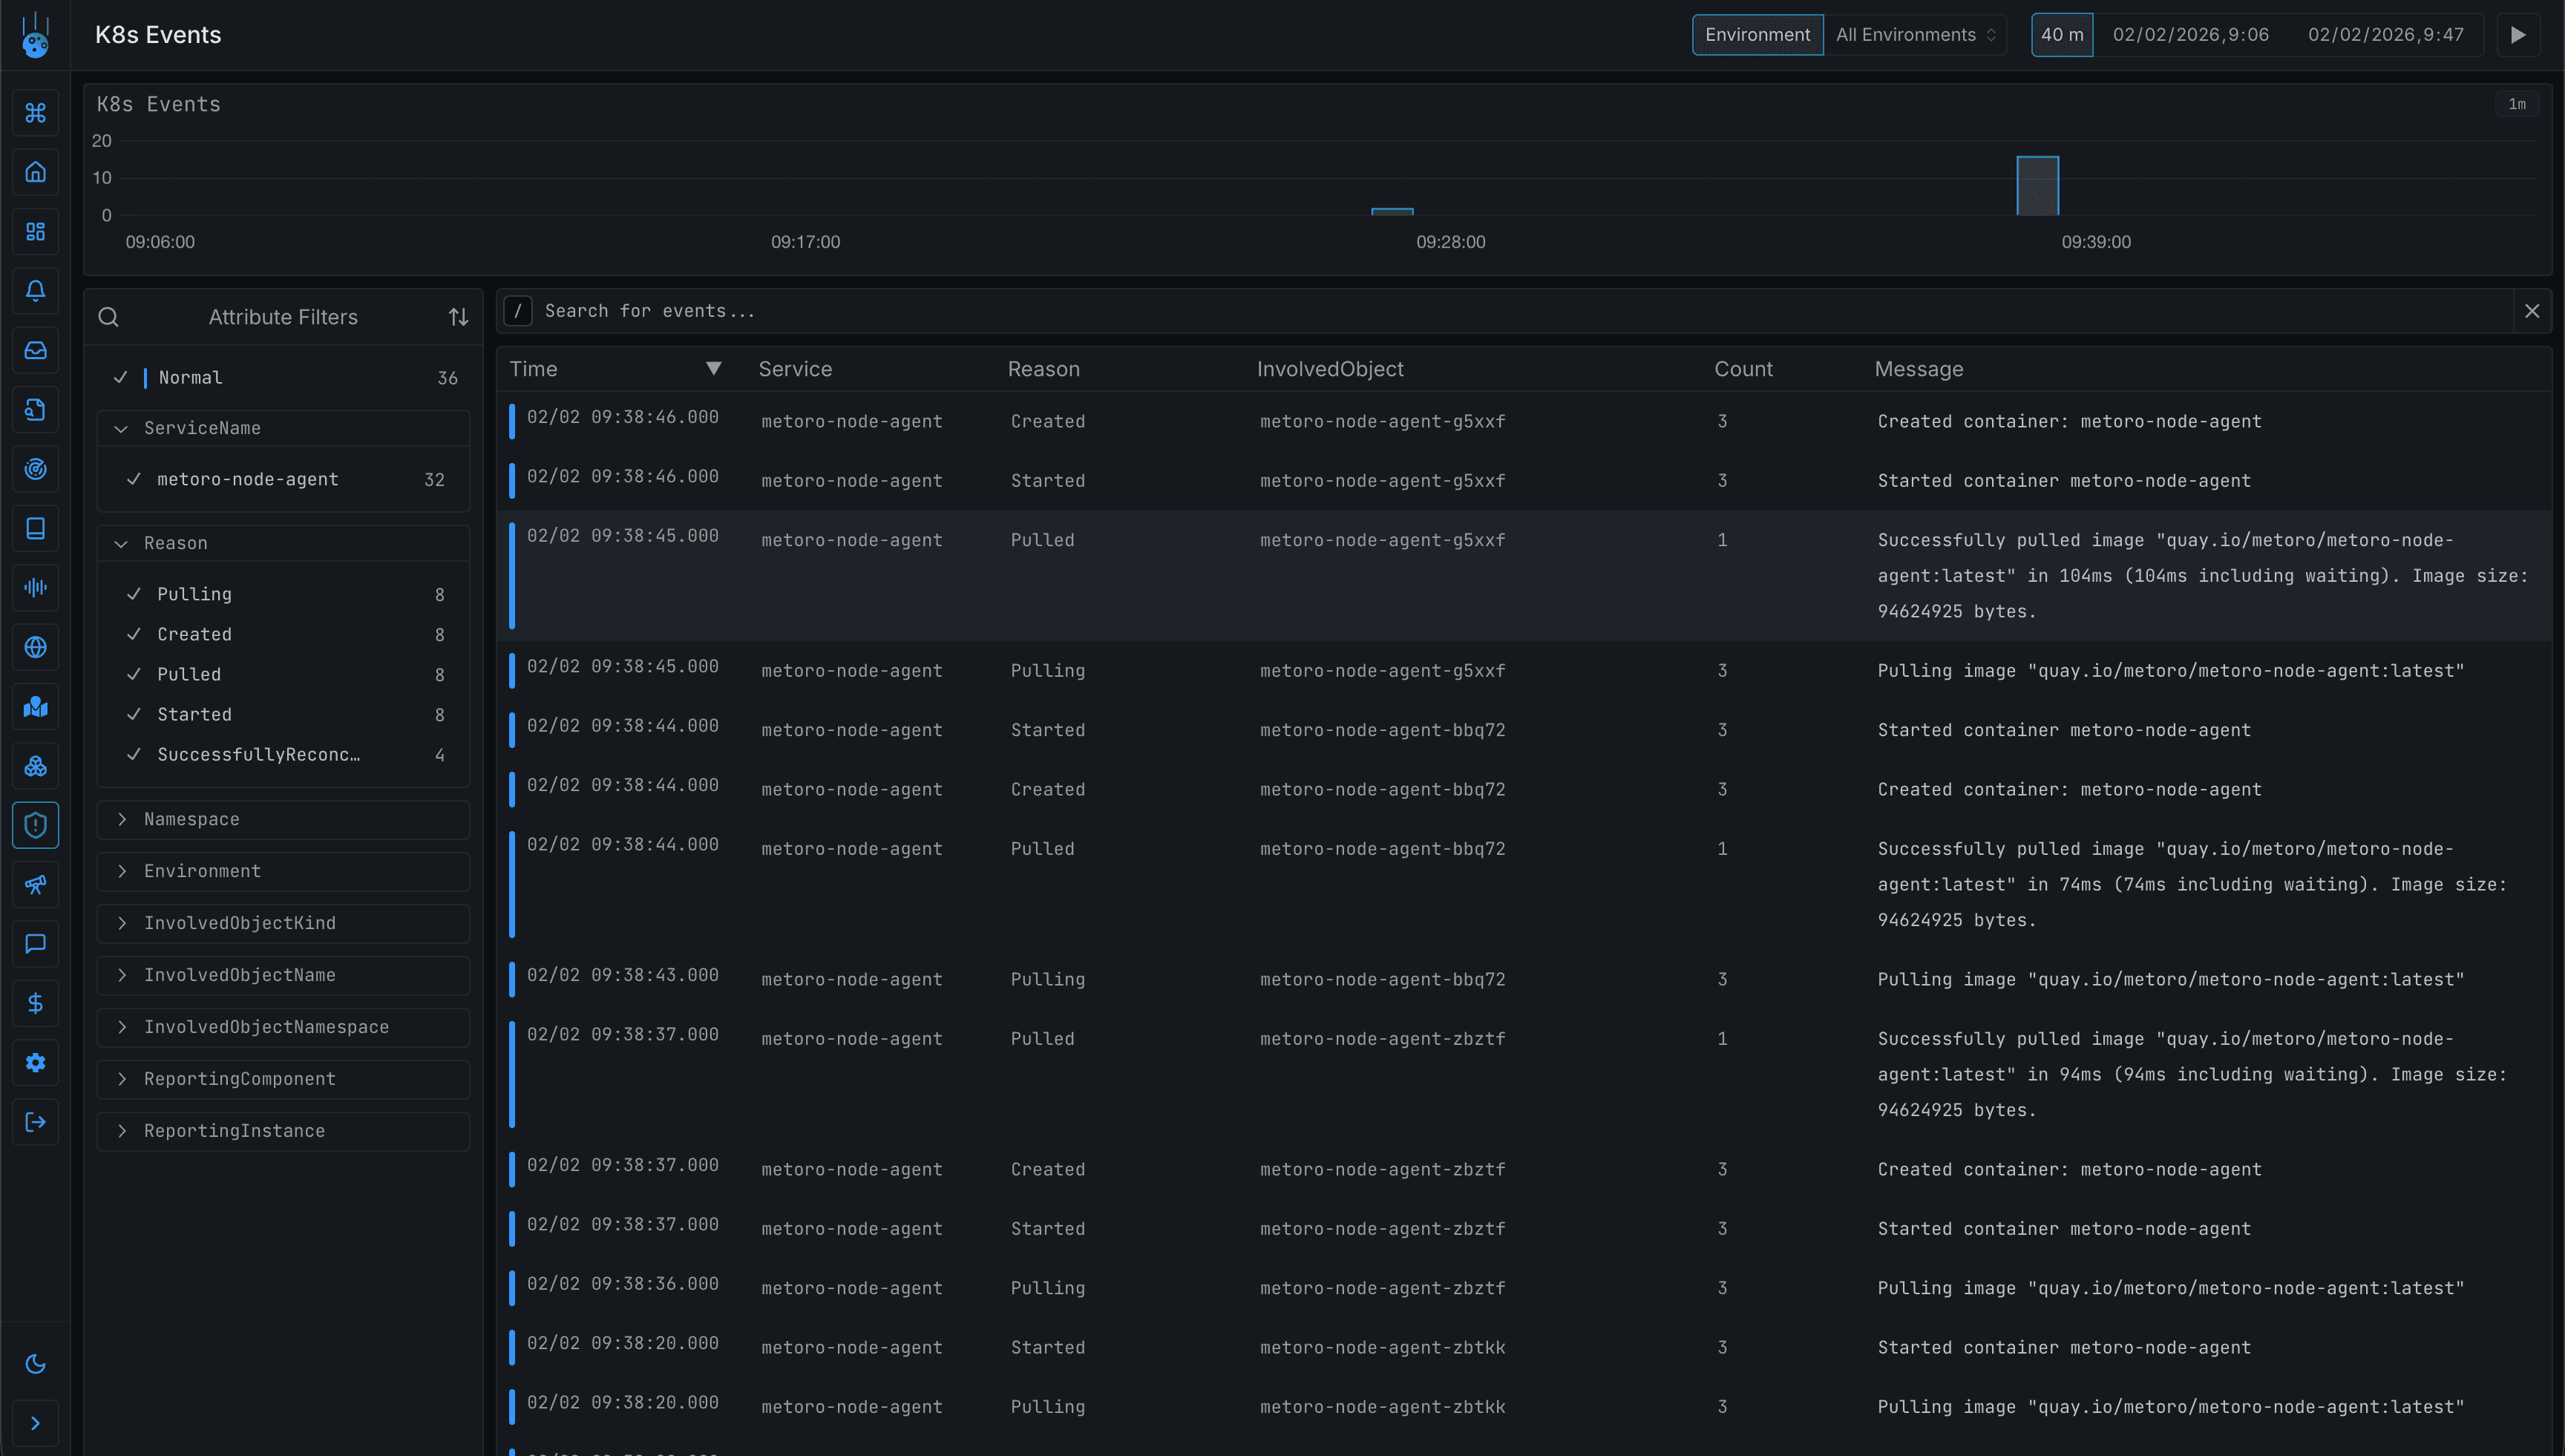This screenshot has height=1456, width=2565.
Task: Uncheck the metoro-node-agent ServiceName filter
Action: pos(136,479)
